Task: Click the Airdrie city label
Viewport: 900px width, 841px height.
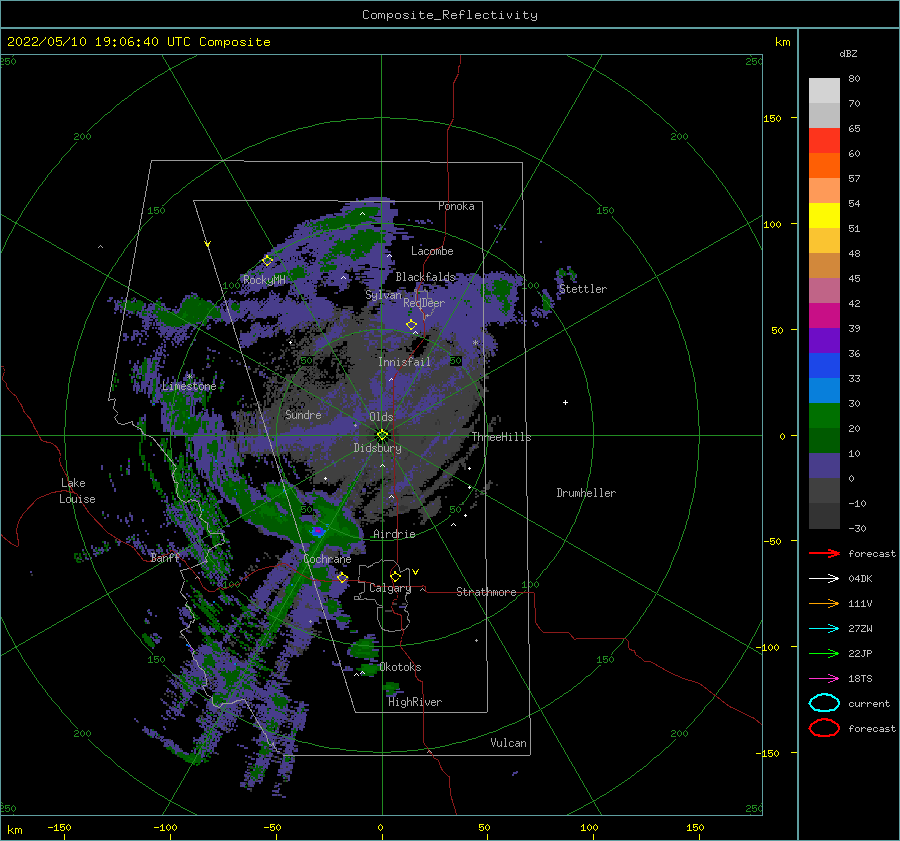Action: pyautogui.click(x=394, y=534)
